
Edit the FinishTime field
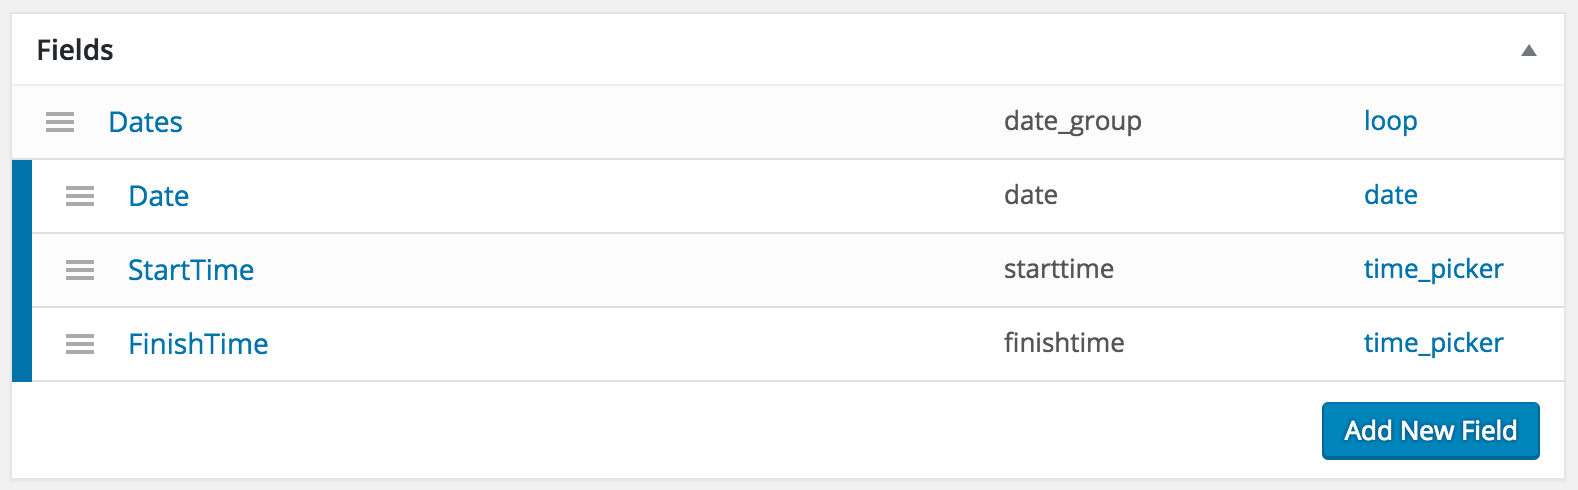[198, 344]
